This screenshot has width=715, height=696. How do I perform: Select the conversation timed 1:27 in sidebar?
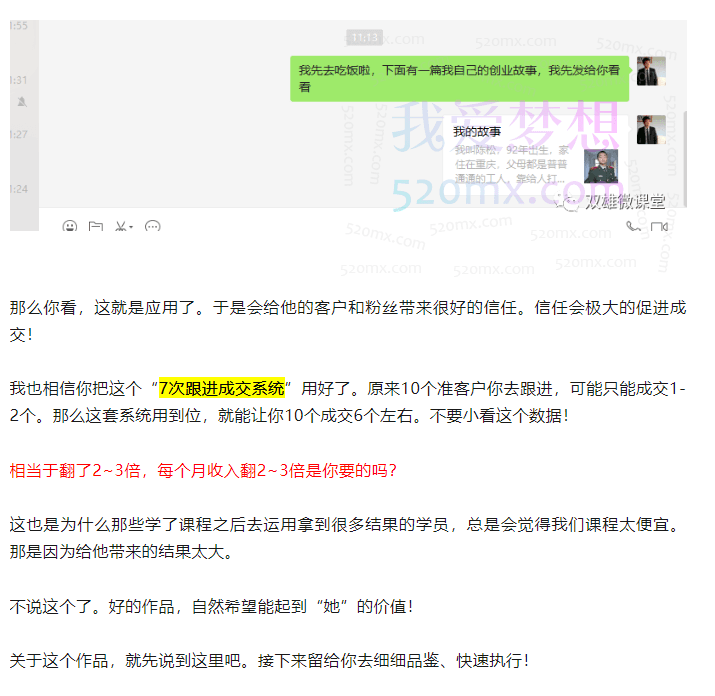[x=19, y=135]
